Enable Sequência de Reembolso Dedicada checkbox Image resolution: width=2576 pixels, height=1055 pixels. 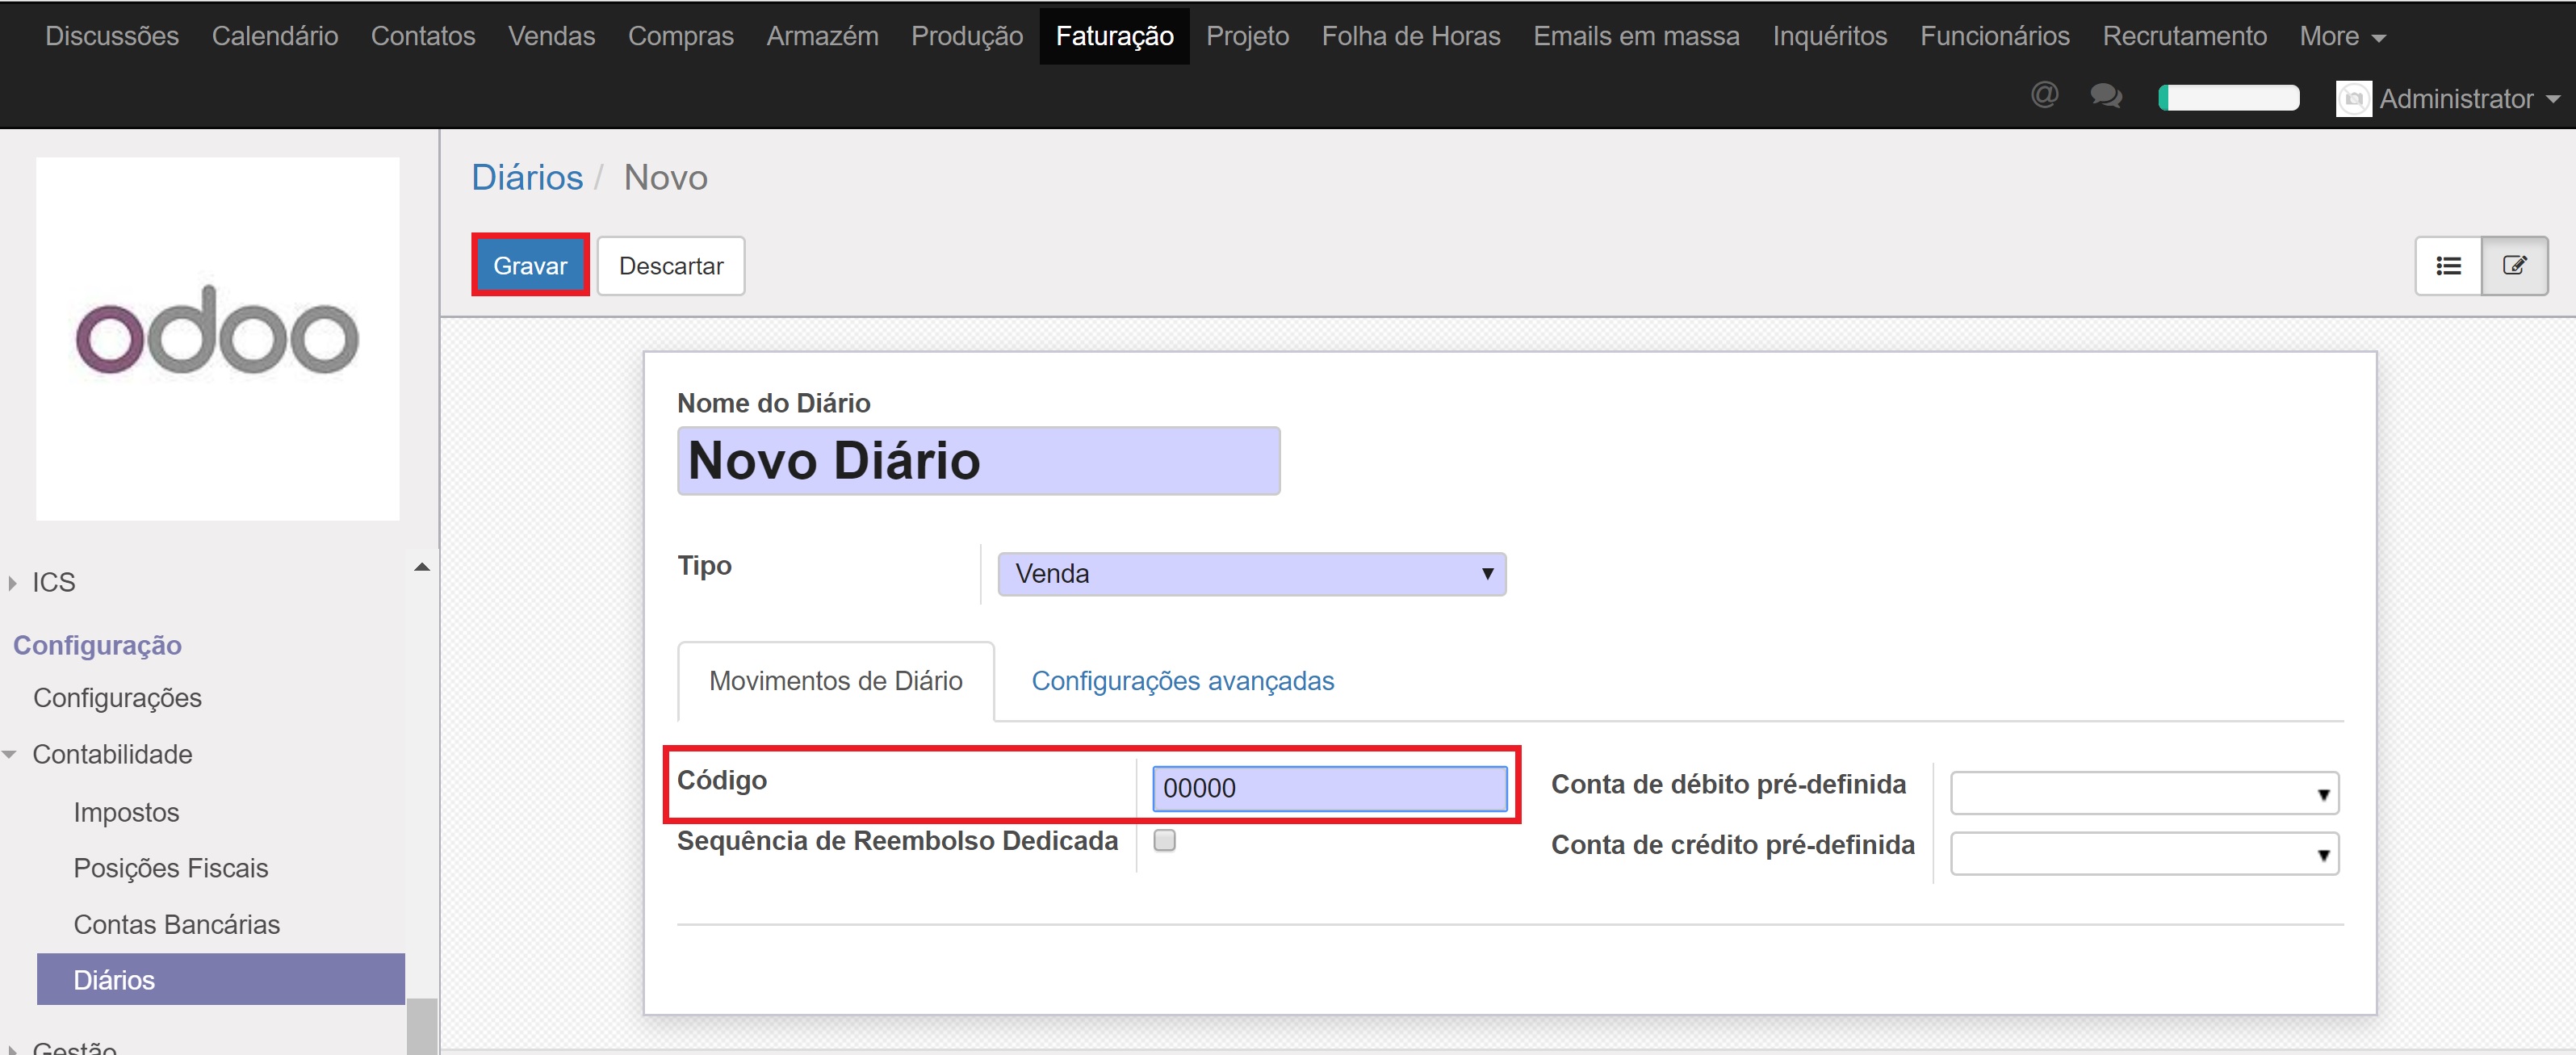coord(1164,840)
